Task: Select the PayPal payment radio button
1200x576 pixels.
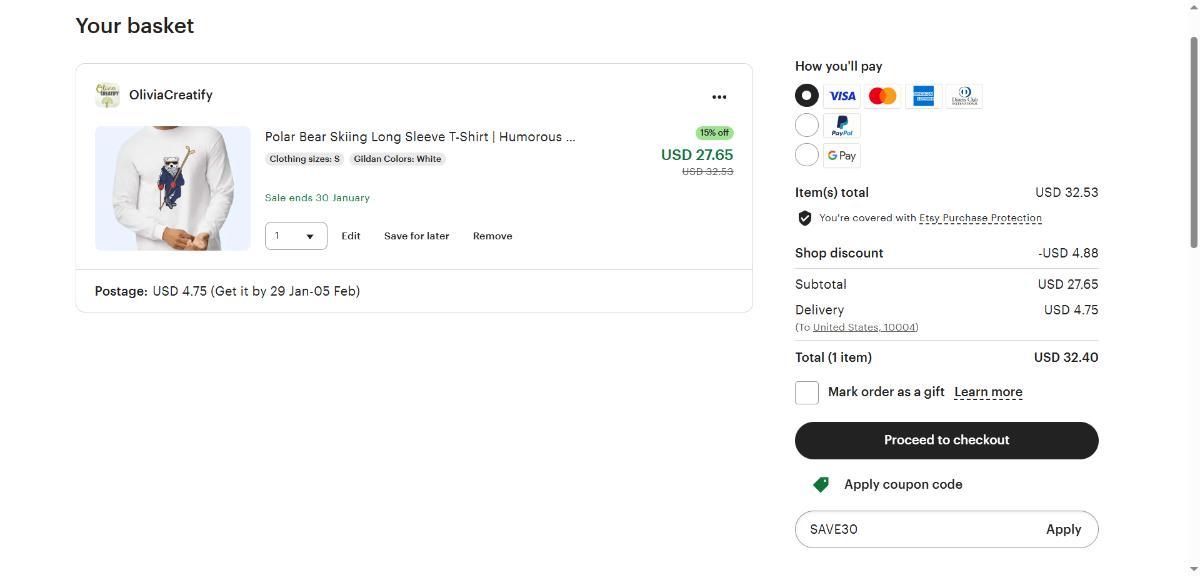Action: coord(807,126)
